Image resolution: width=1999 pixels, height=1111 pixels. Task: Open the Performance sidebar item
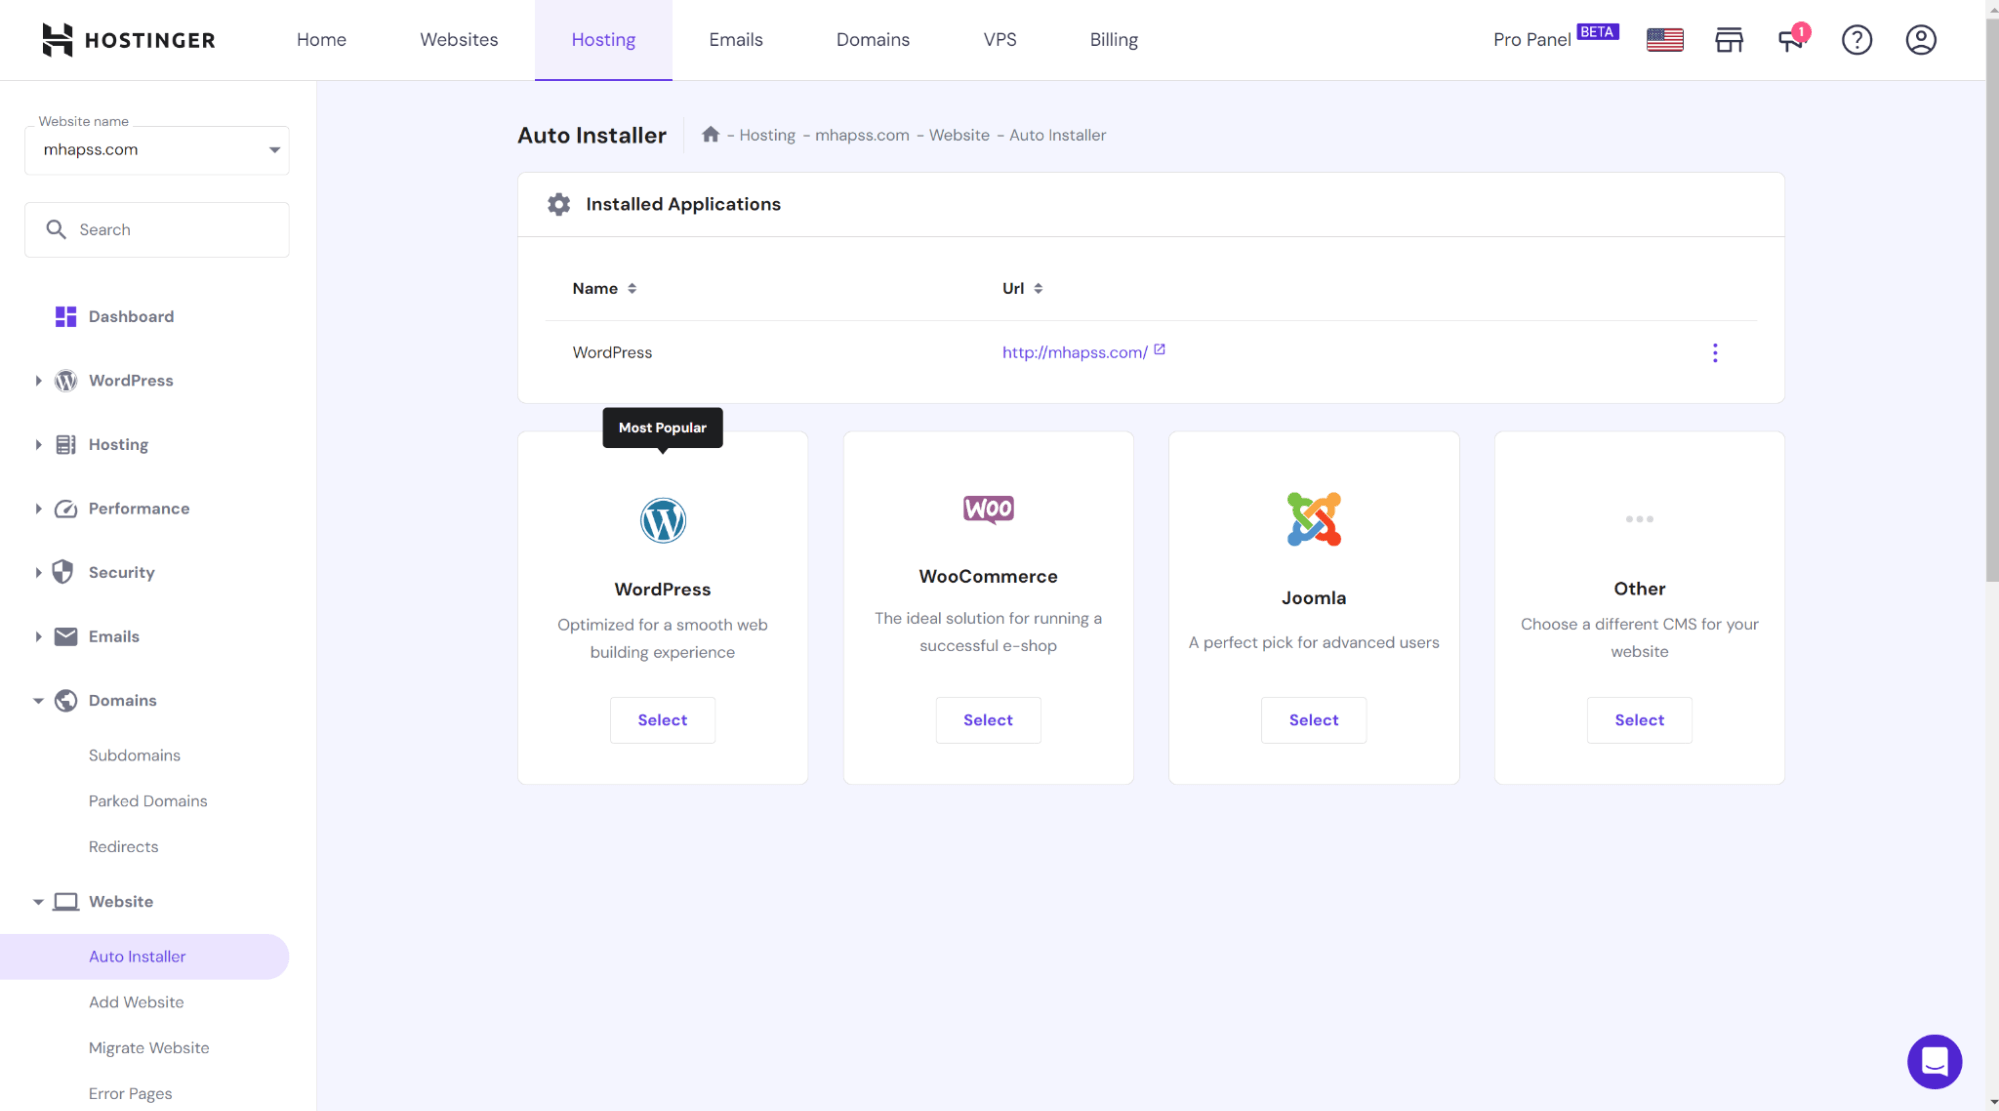[139, 508]
